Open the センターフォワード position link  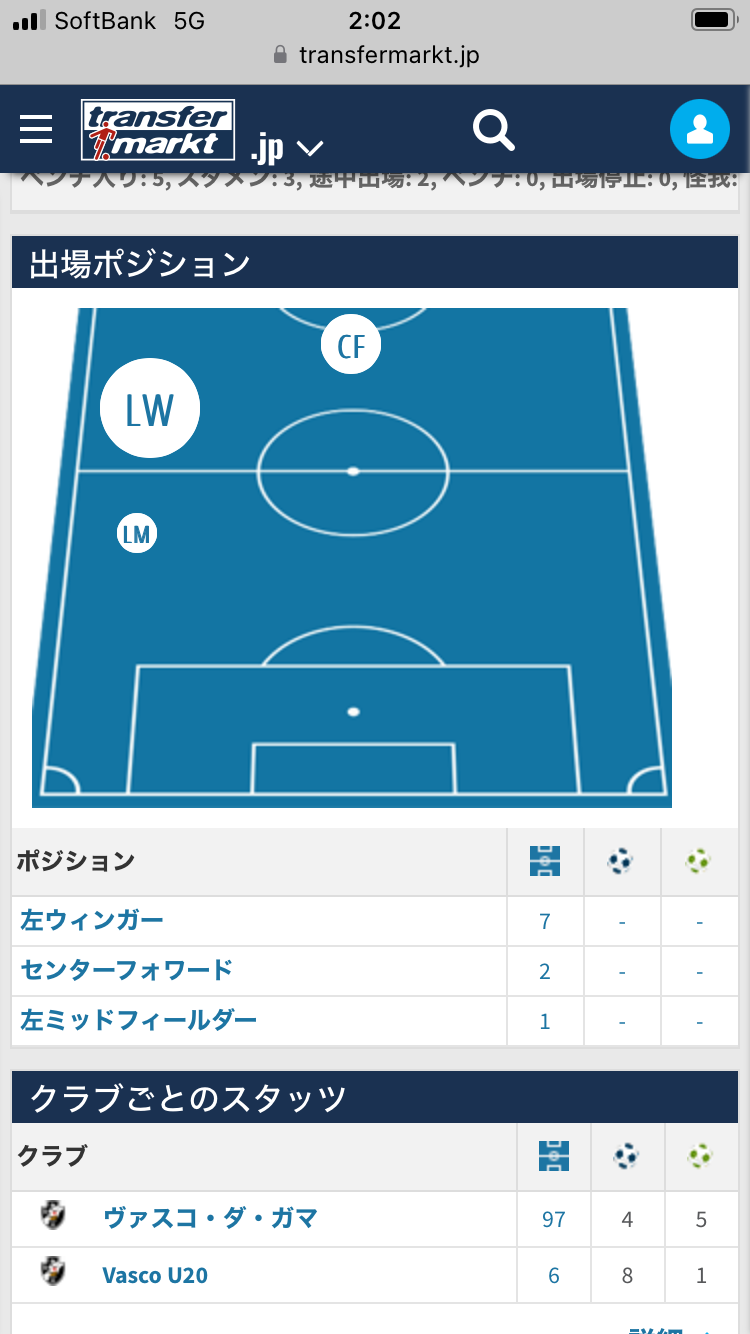pos(127,970)
